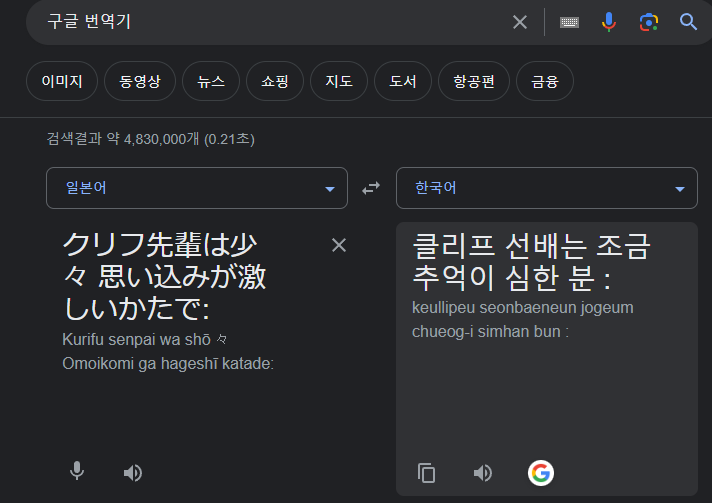Start voice search with microphone icon
The height and width of the screenshot is (503, 712).
coord(608,22)
